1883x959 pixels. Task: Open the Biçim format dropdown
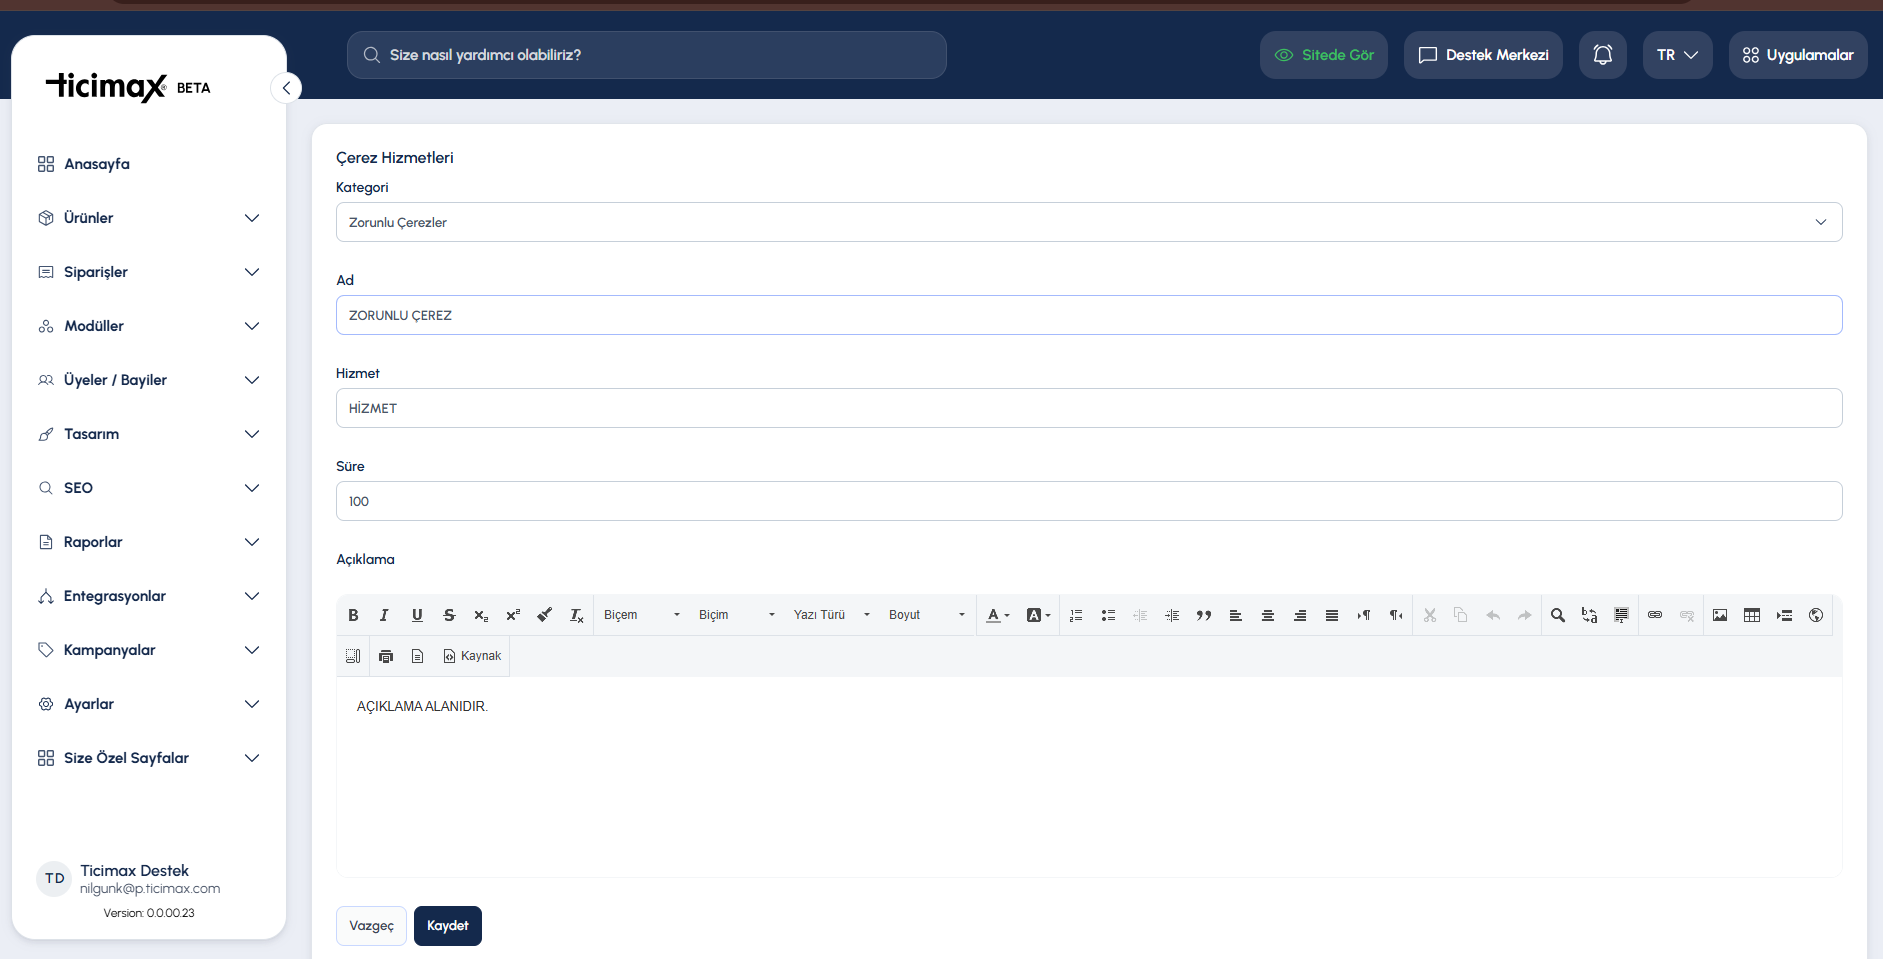(737, 615)
